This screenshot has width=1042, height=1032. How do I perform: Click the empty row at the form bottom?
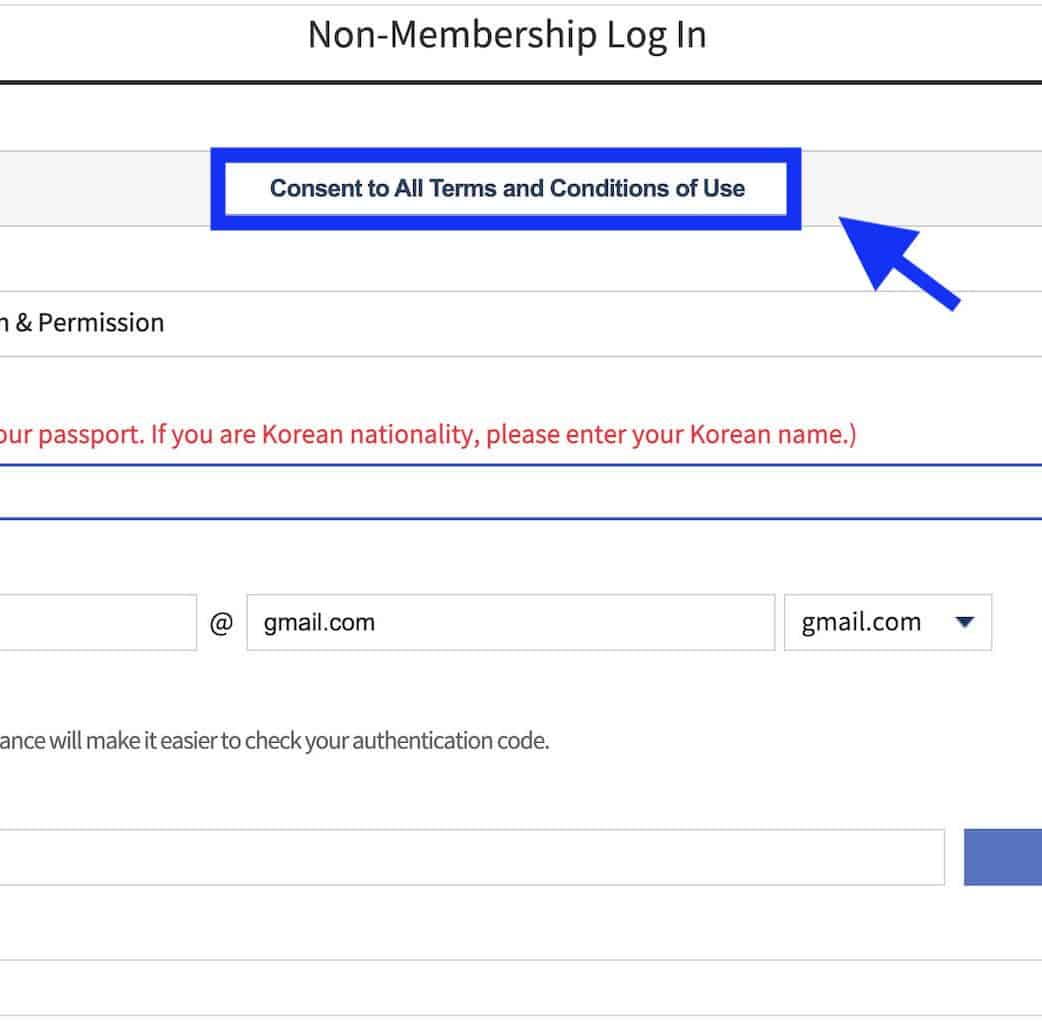520,988
